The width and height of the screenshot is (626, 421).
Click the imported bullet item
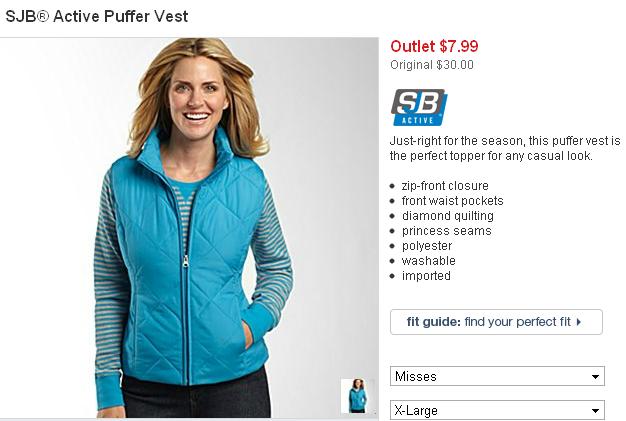click(426, 276)
